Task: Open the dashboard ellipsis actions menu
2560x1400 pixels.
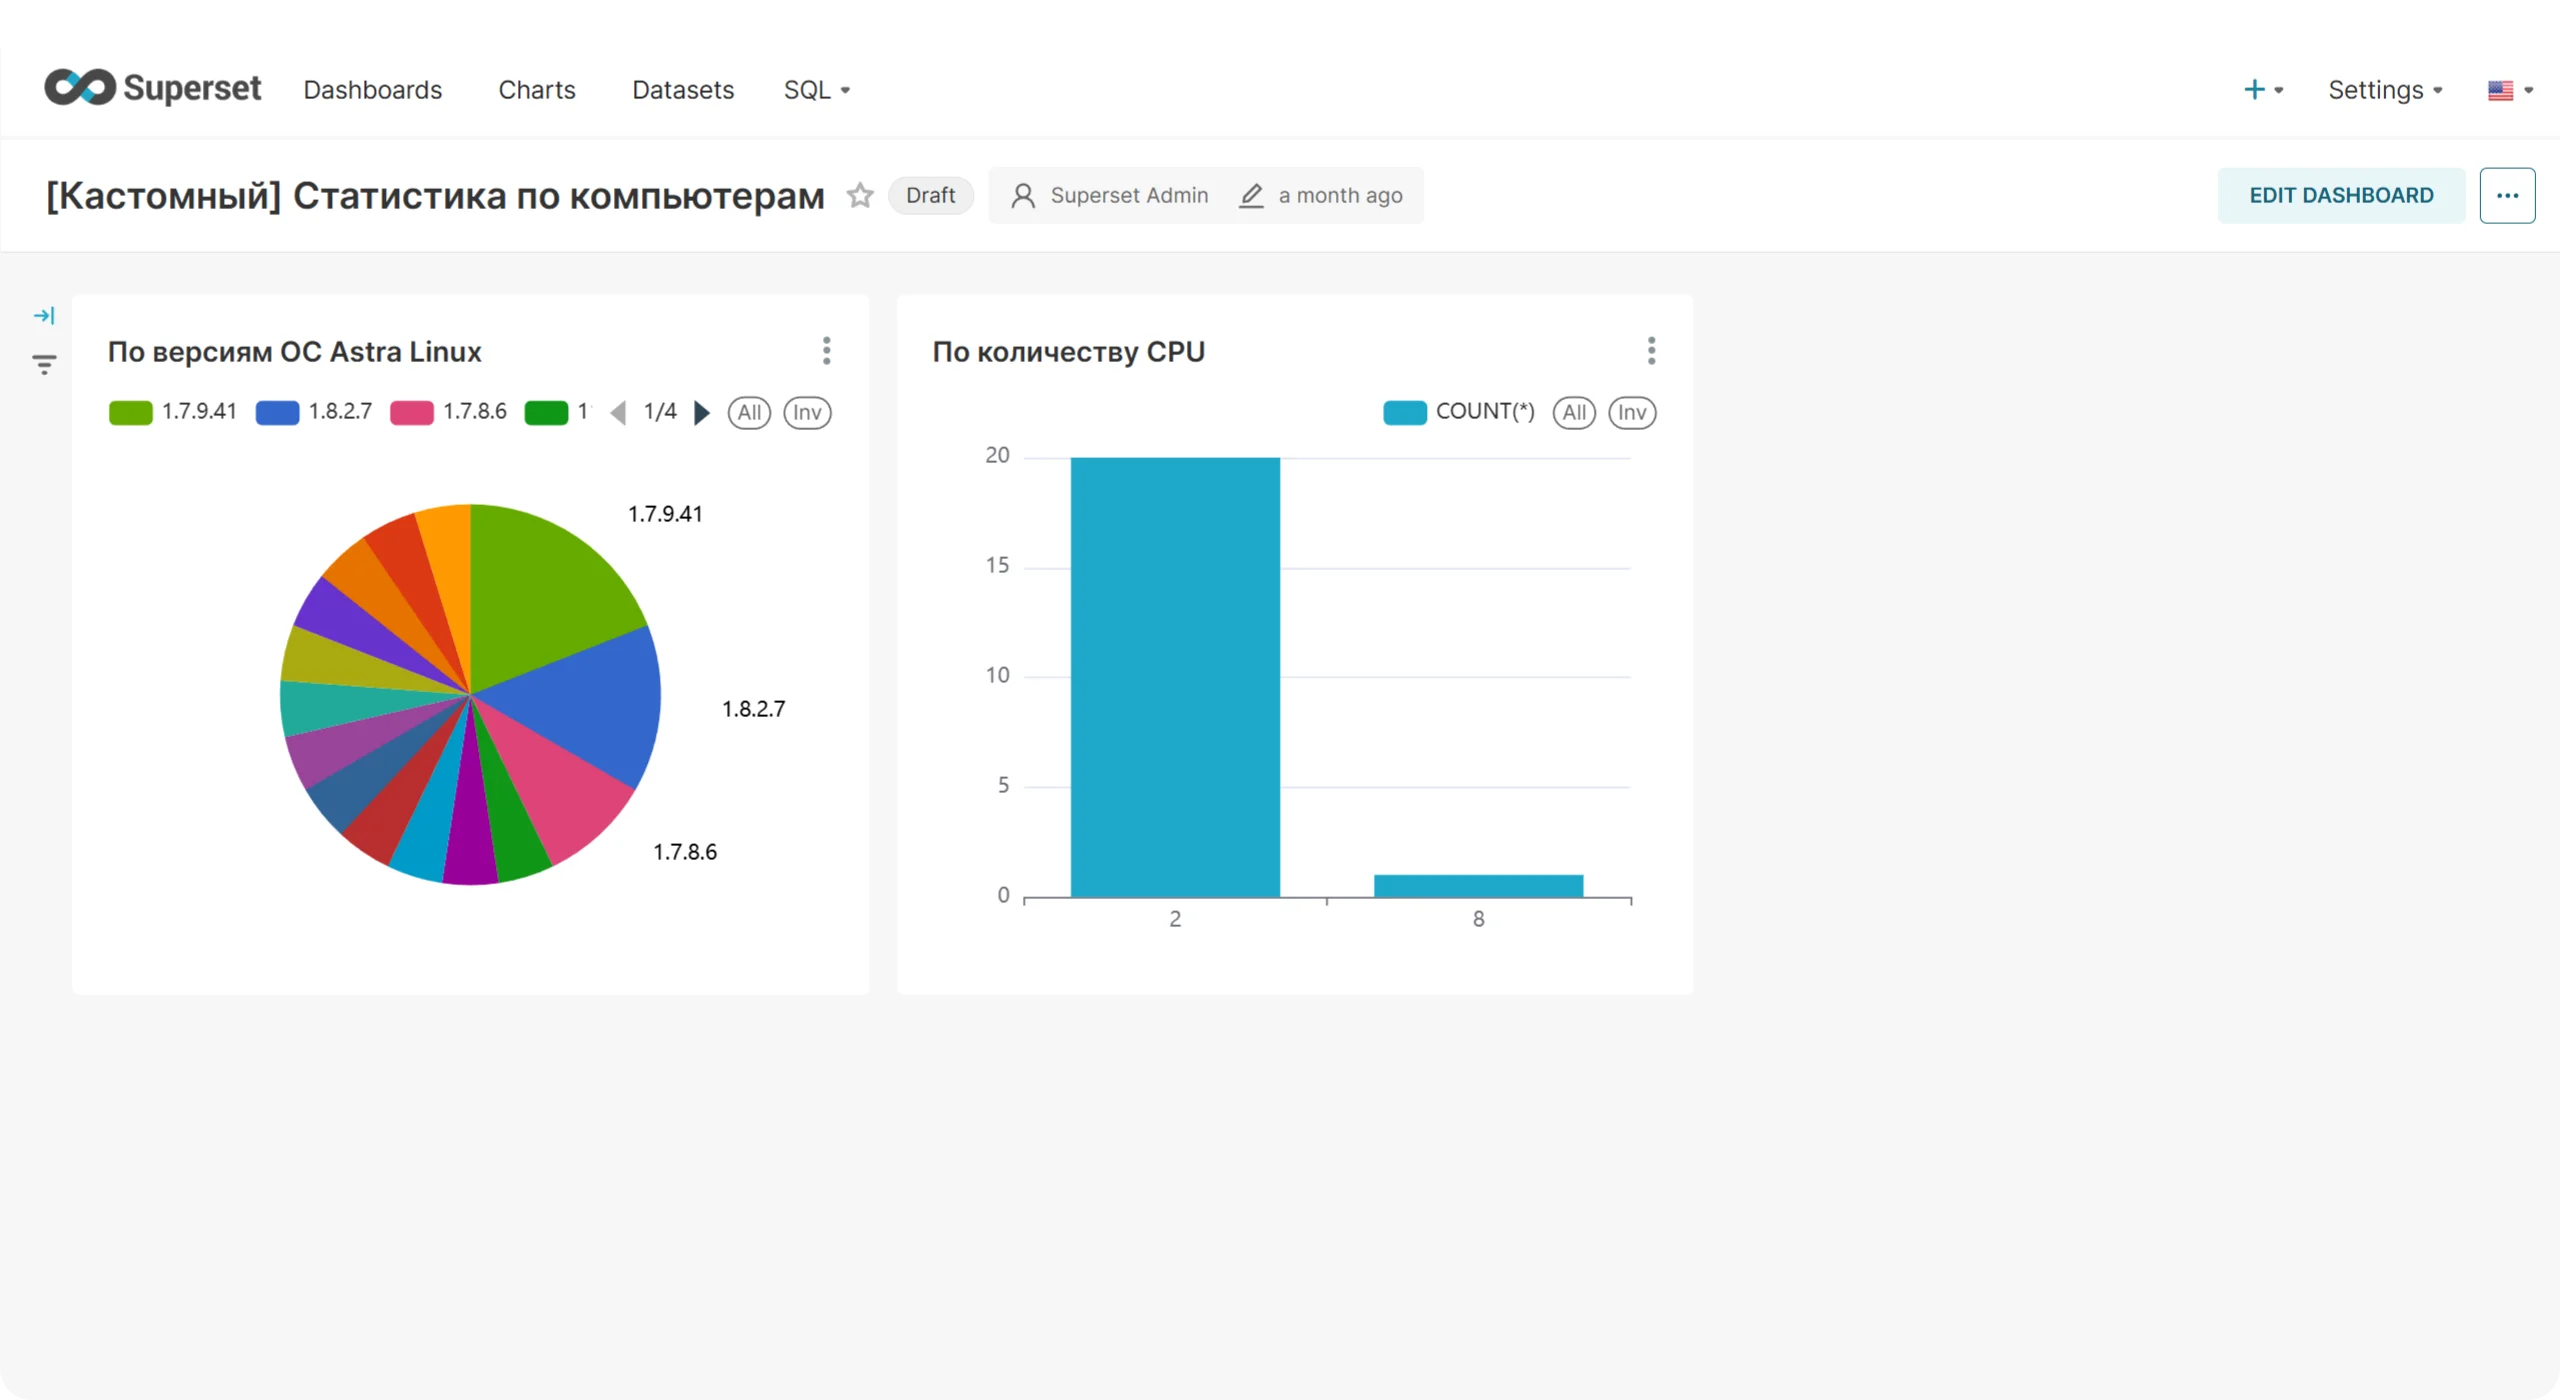Action: [x=2507, y=195]
